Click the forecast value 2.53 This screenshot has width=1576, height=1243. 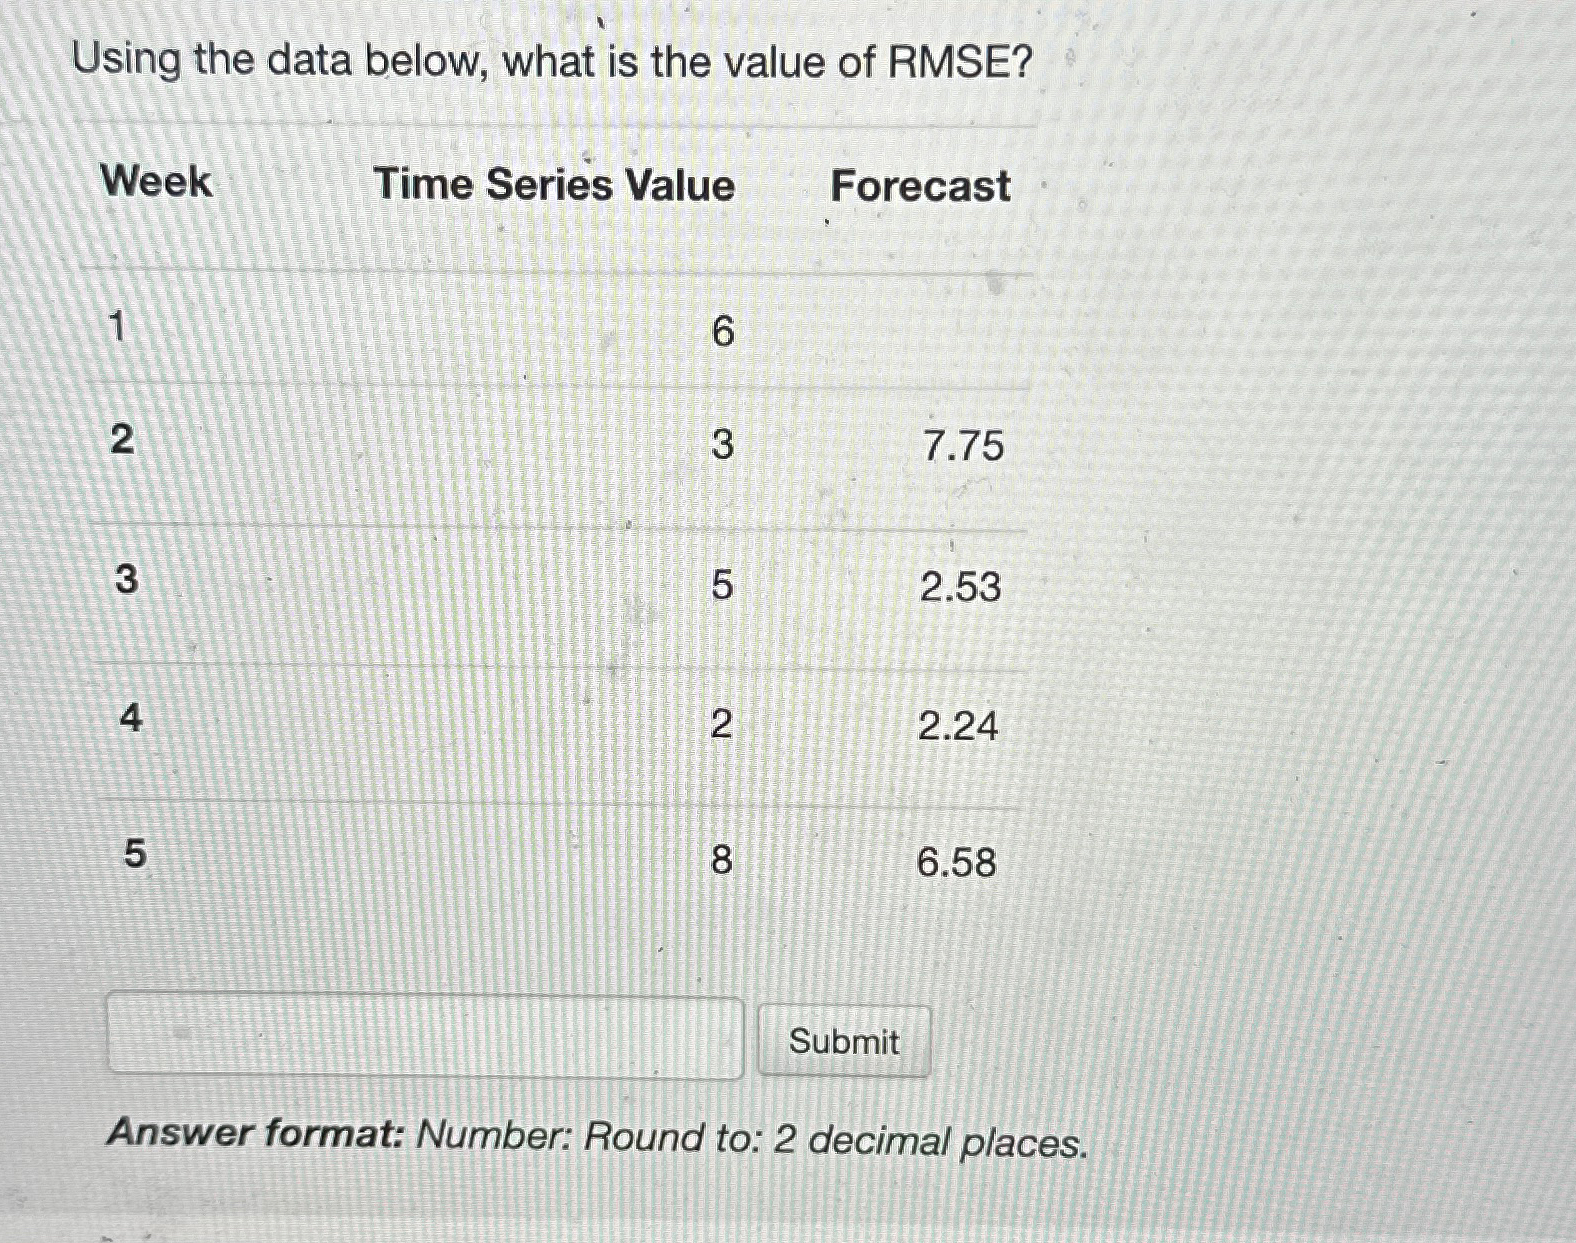[962, 590]
